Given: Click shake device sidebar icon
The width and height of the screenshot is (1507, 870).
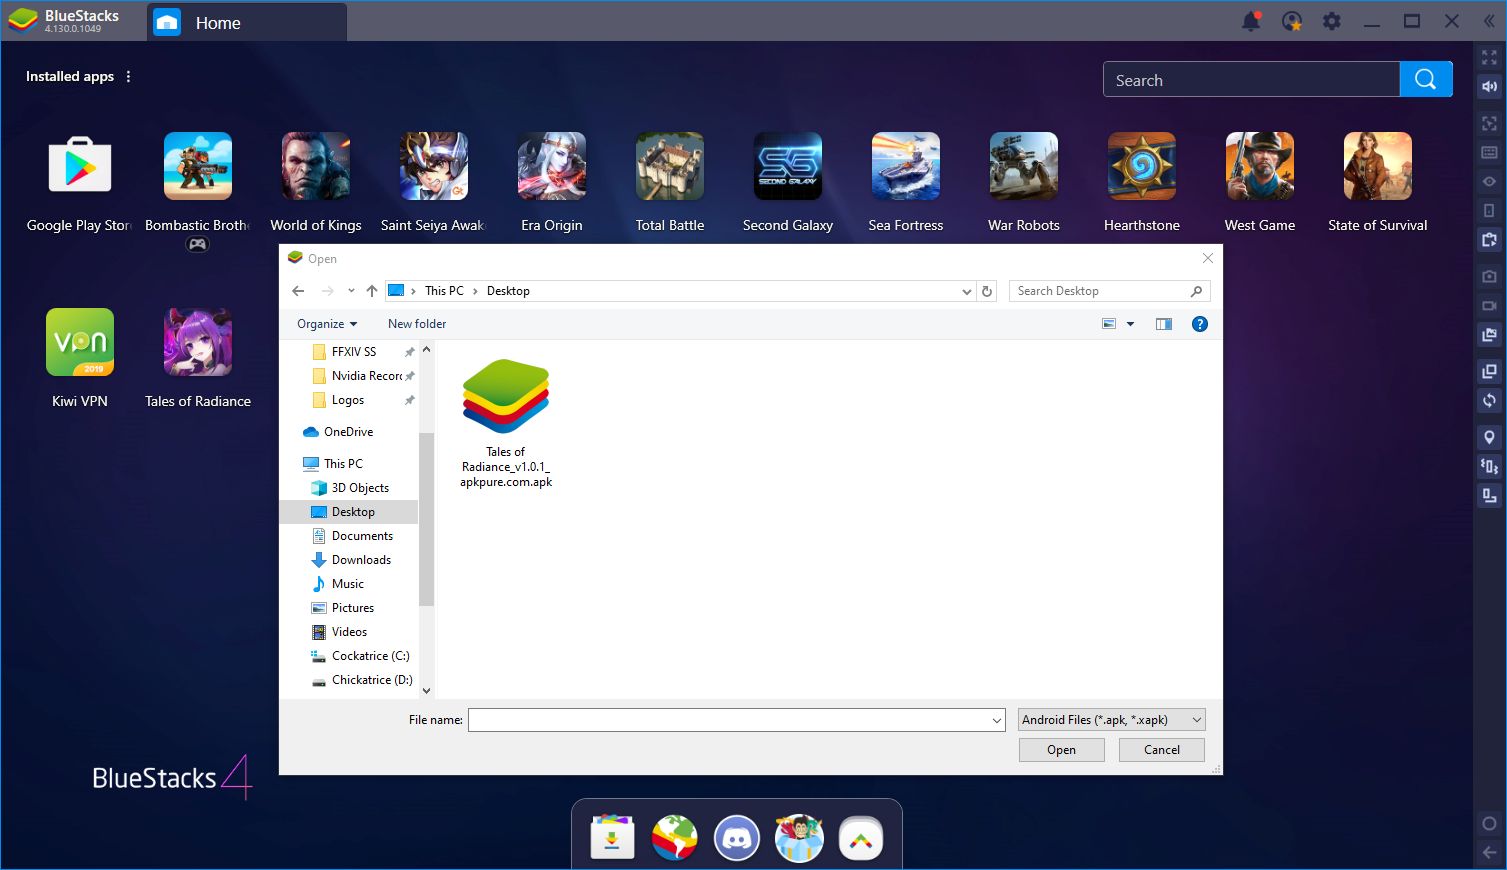Looking at the screenshot, I should pos(1489,466).
